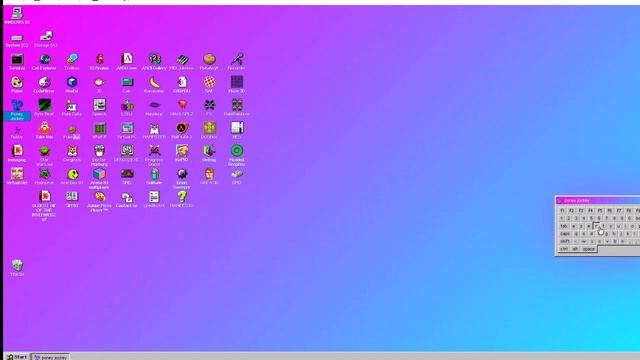Click the caps key in poney jockey
Image resolution: width=640 pixels, height=360 pixels.
point(564,234)
